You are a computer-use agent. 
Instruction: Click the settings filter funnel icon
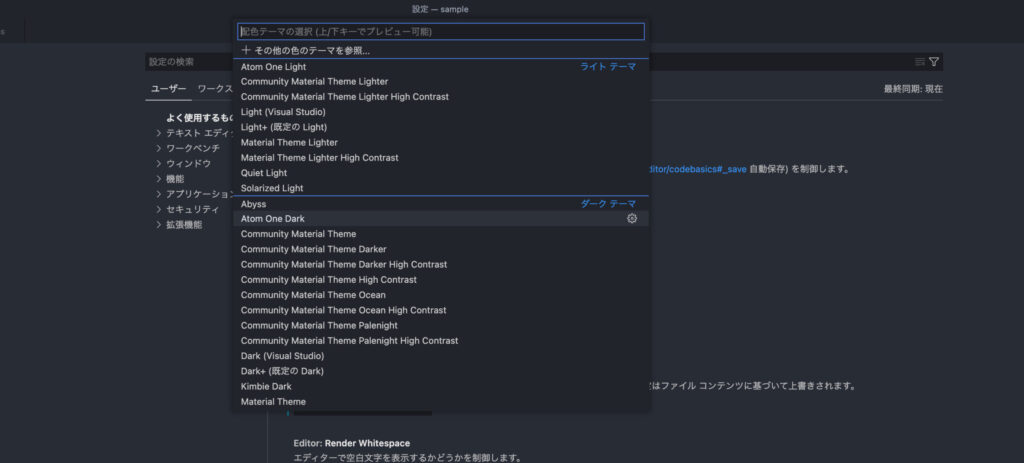(934, 62)
